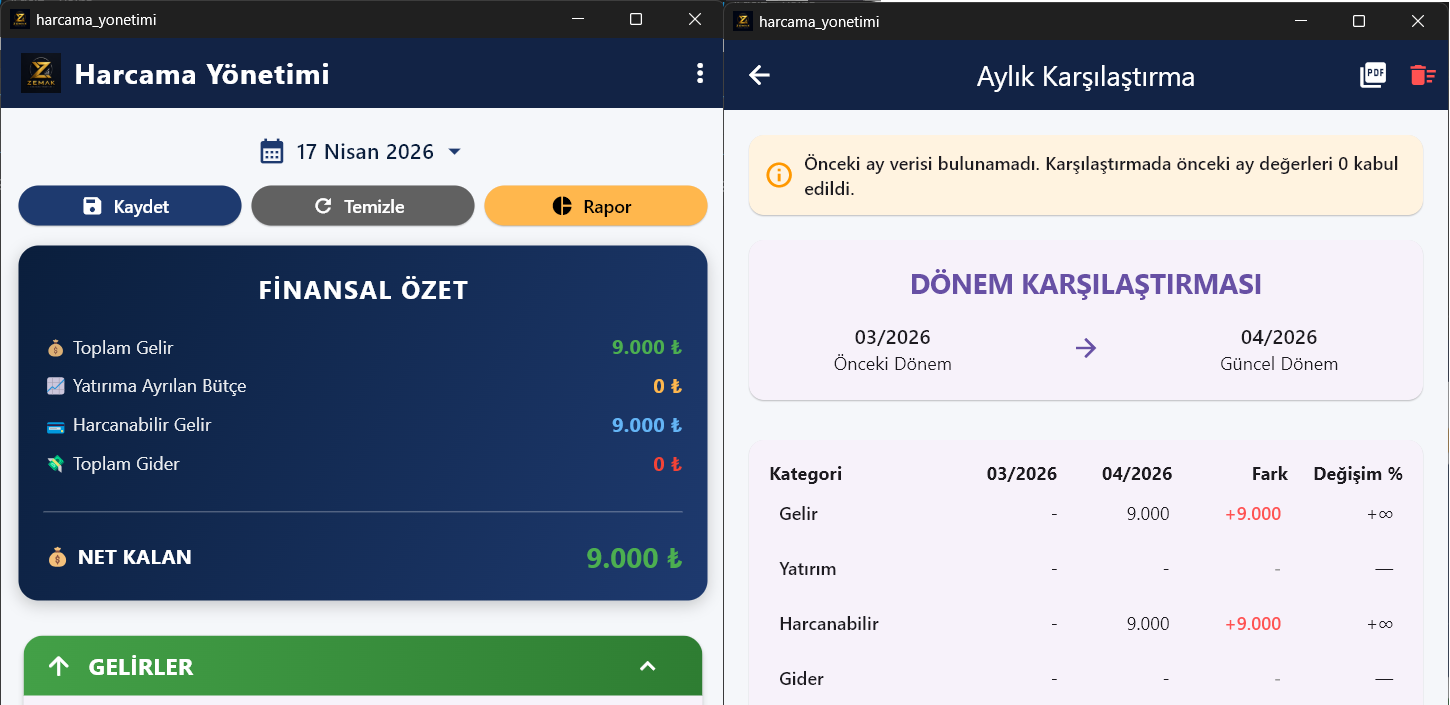Click the Fark column header

[x=1270, y=474]
